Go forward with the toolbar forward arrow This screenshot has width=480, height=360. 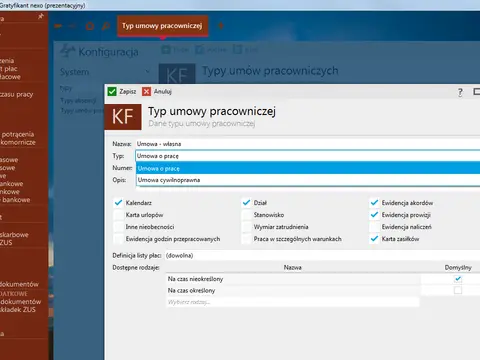pyautogui.click(x=72, y=26)
